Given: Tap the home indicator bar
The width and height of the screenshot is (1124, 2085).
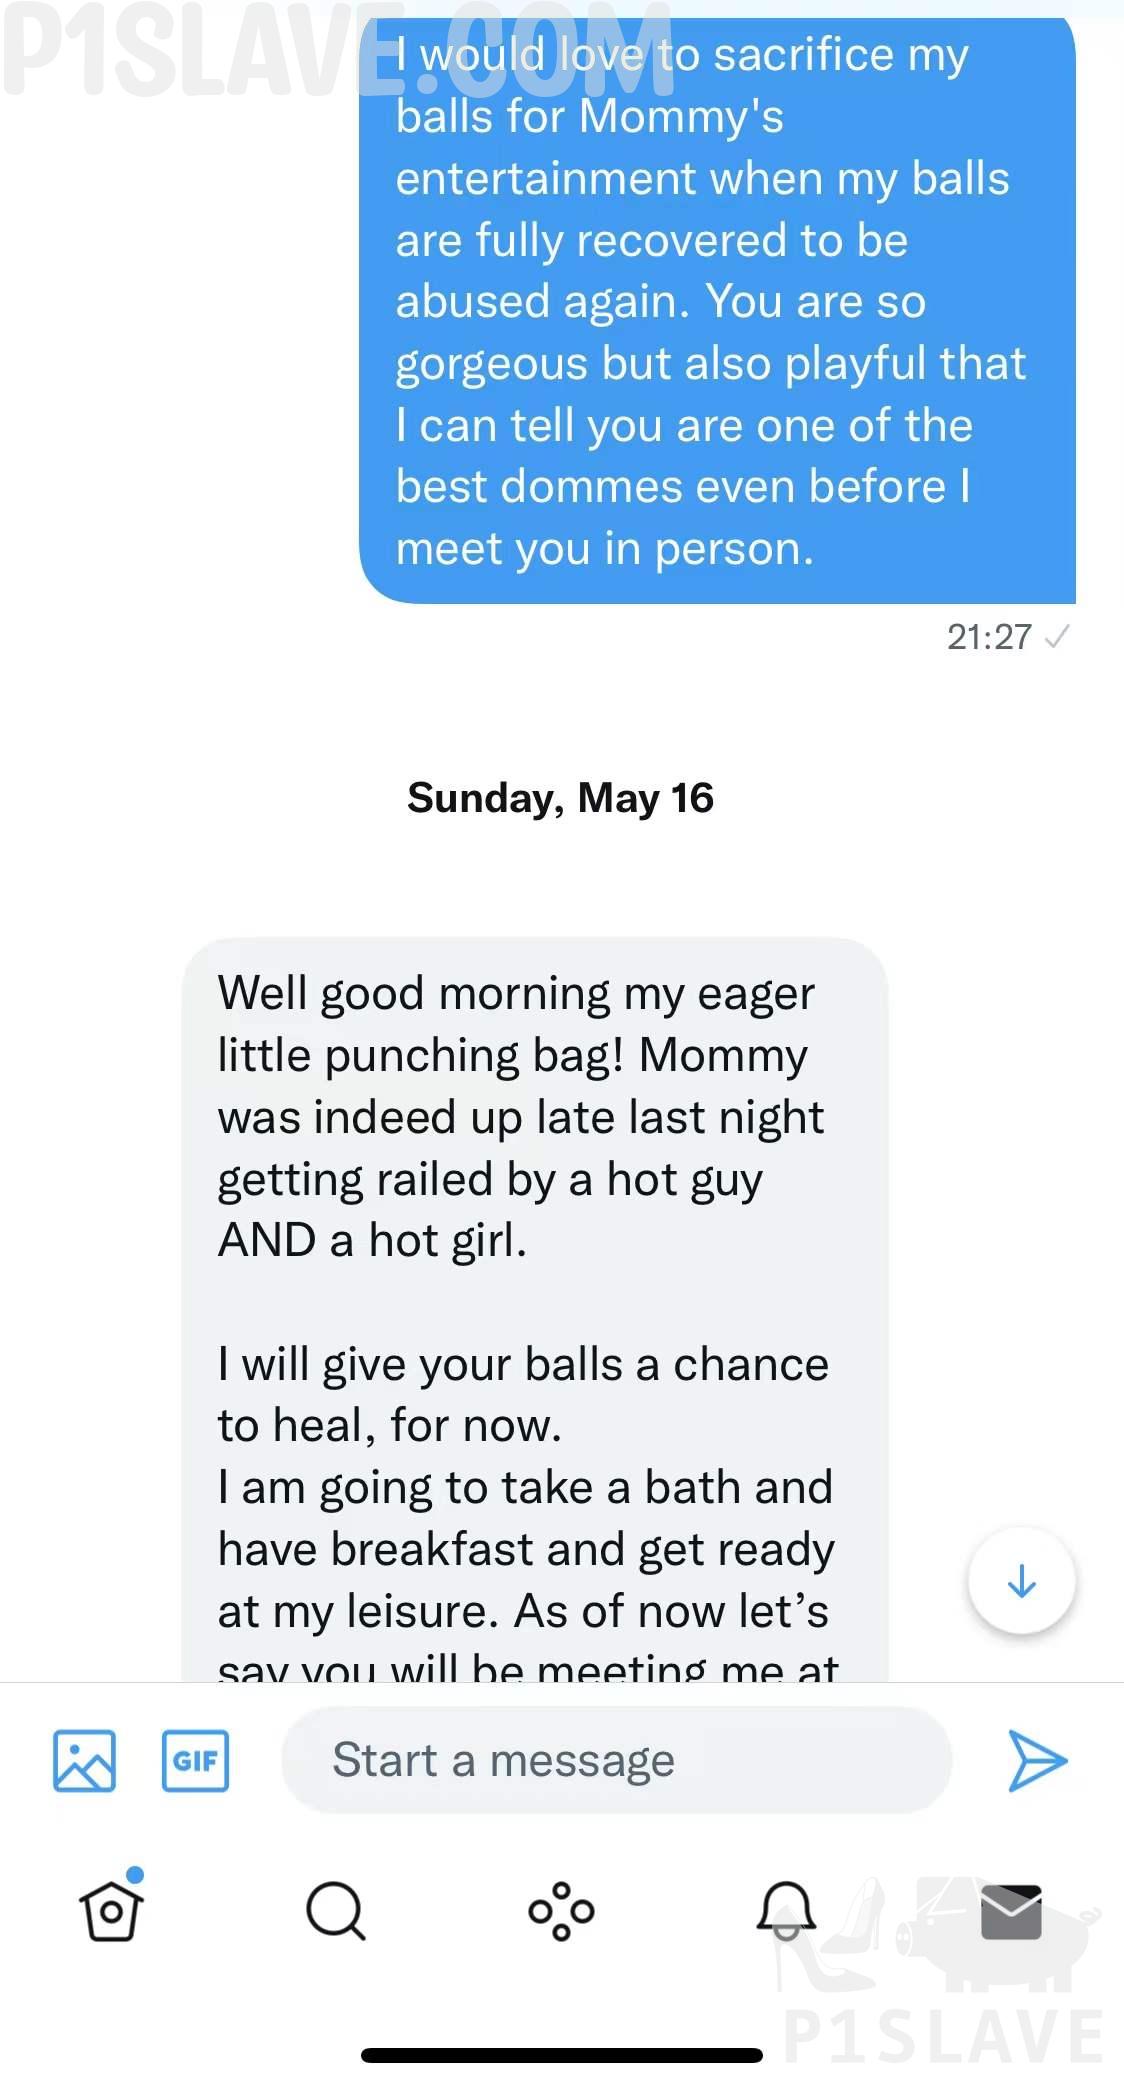Looking at the screenshot, I should [561, 2055].
